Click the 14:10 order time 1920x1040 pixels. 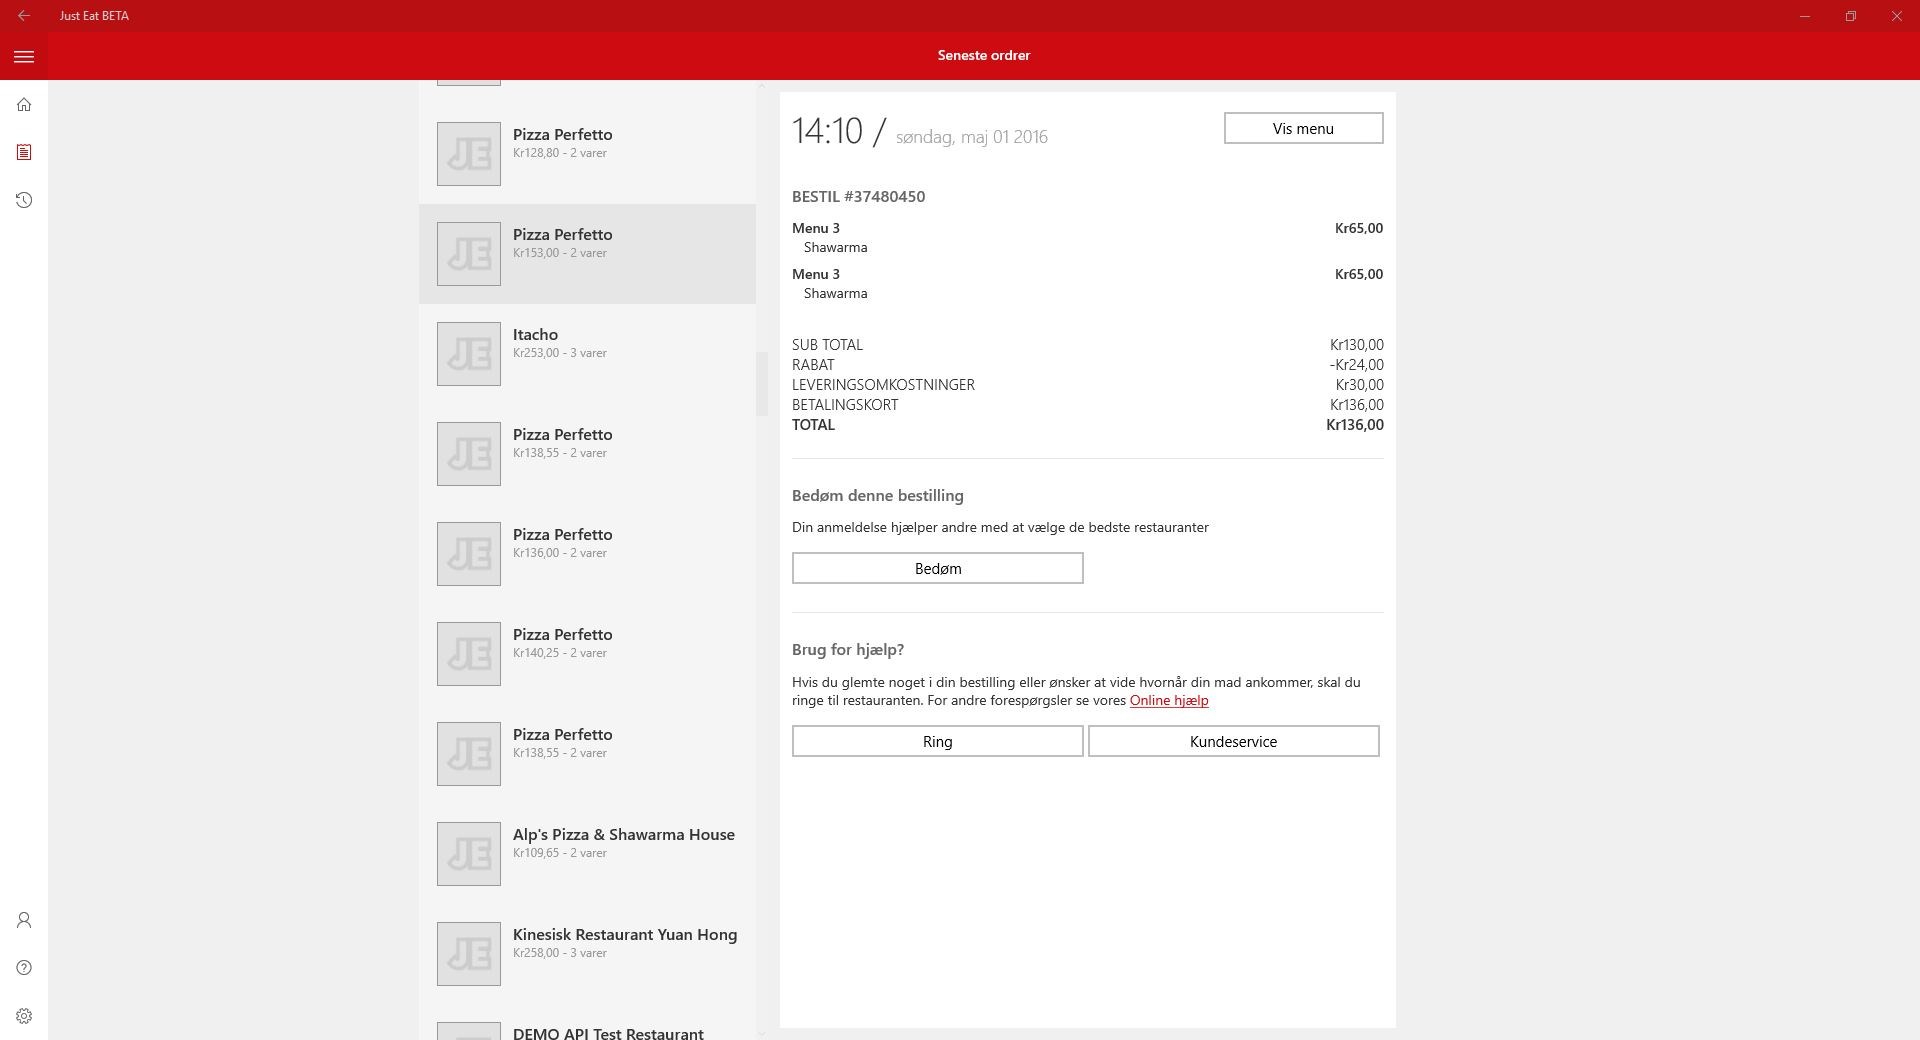(827, 131)
